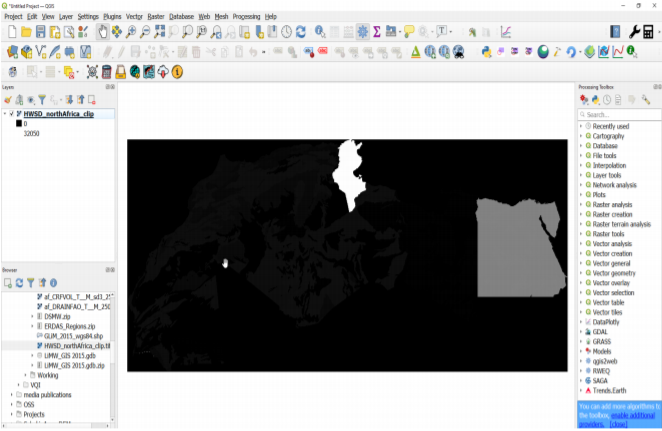Activate the Identify Features tool

tap(320, 32)
